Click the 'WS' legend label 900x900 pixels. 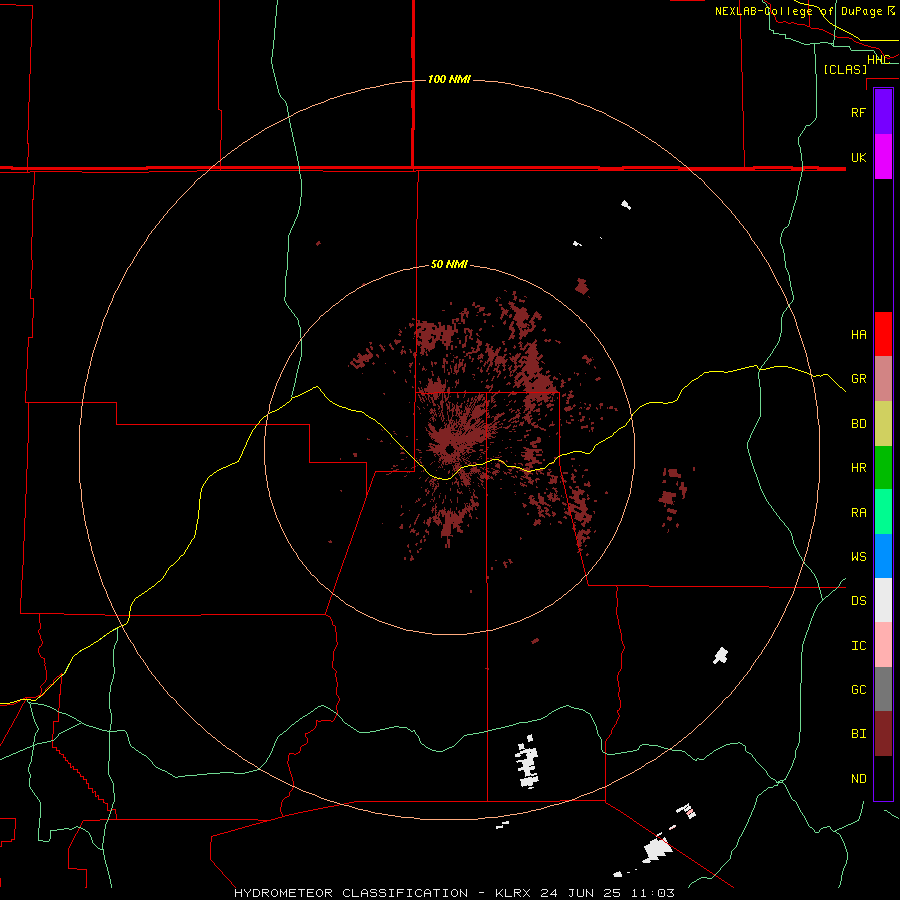click(x=858, y=557)
